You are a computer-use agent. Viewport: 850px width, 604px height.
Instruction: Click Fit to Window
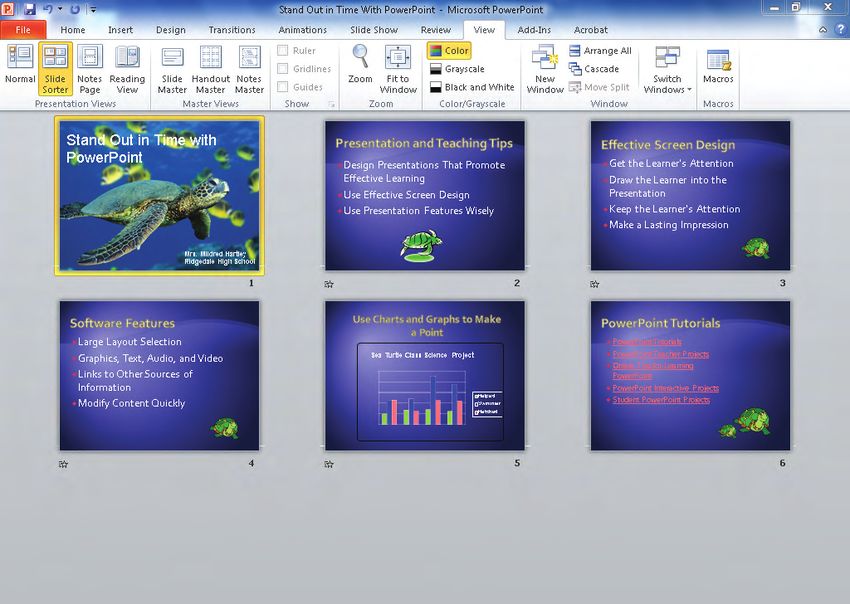398,69
